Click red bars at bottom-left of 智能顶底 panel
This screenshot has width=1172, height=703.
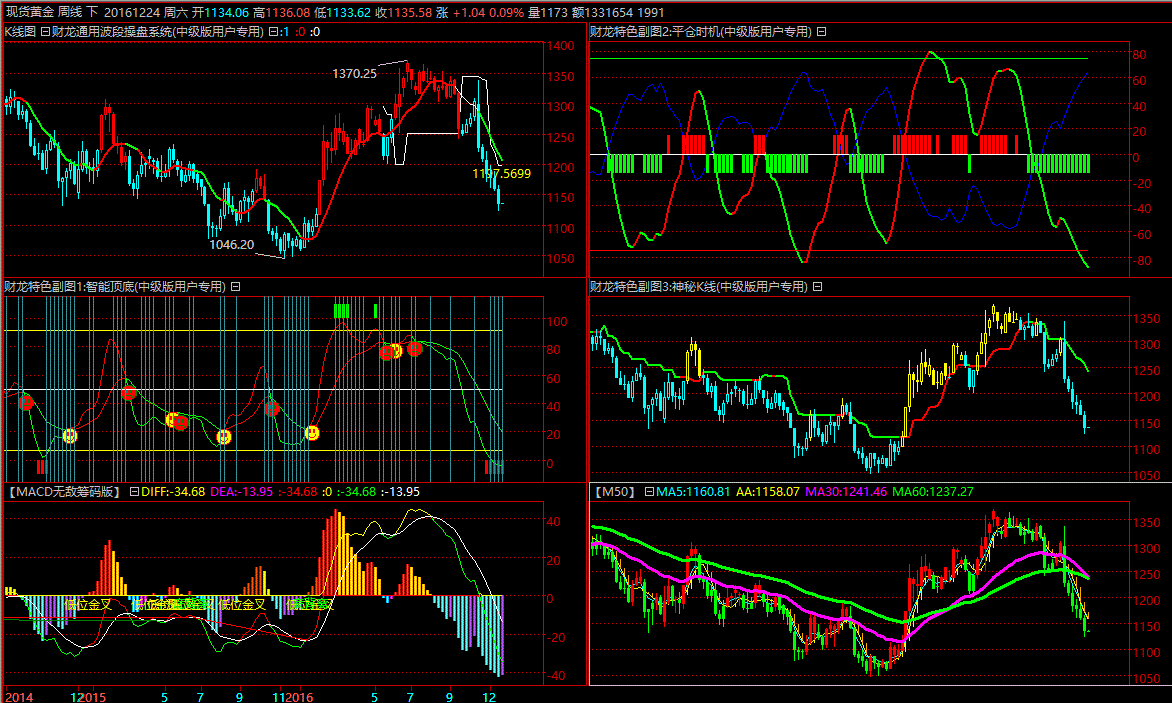click(x=42, y=467)
